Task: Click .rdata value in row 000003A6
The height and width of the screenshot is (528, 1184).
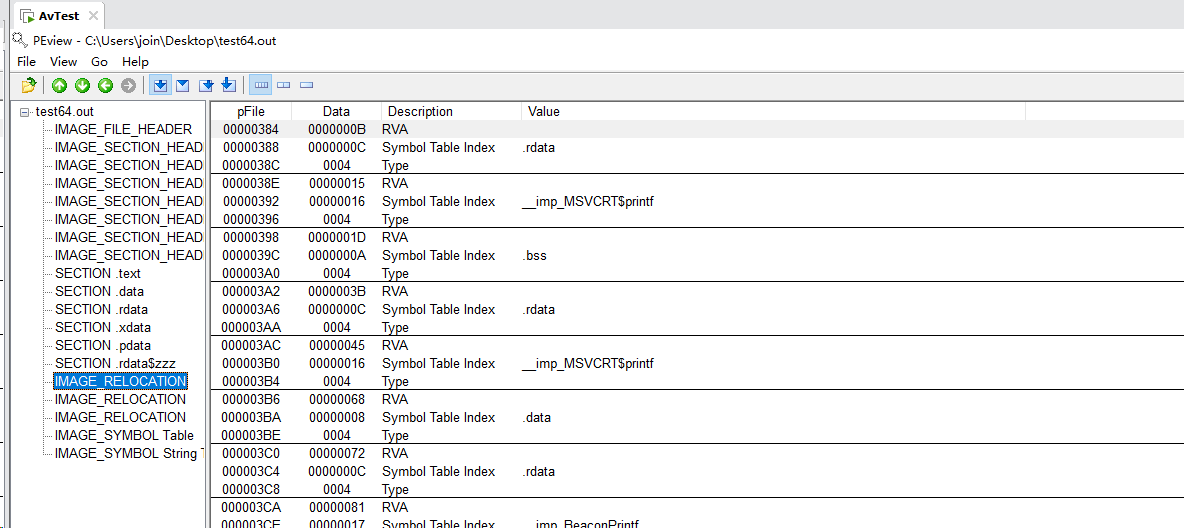Action: pyautogui.click(x=538, y=310)
